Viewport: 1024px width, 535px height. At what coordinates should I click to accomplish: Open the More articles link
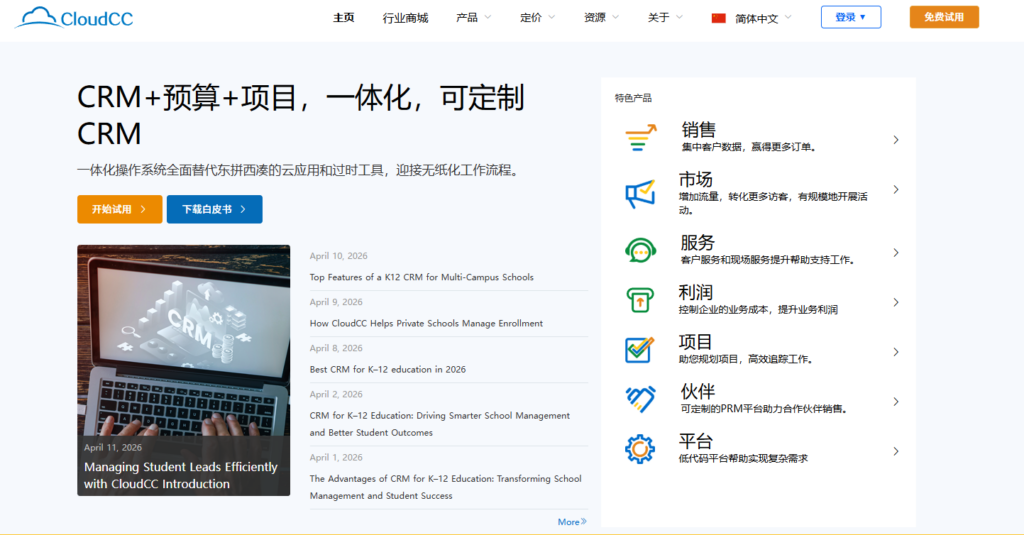tap(572, 521)
